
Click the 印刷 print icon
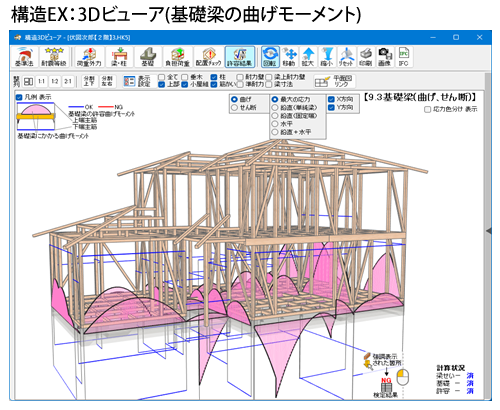366,57
